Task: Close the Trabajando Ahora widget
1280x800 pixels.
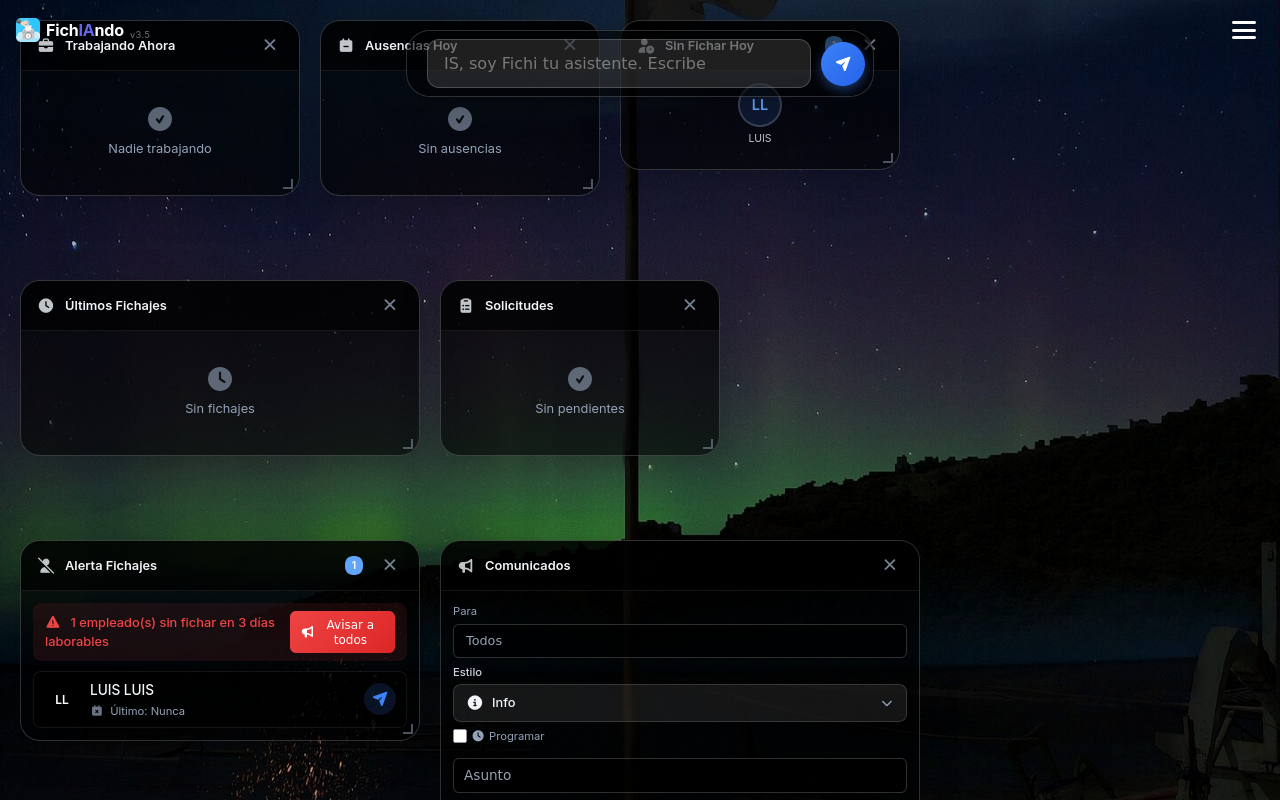Action: 270,45
